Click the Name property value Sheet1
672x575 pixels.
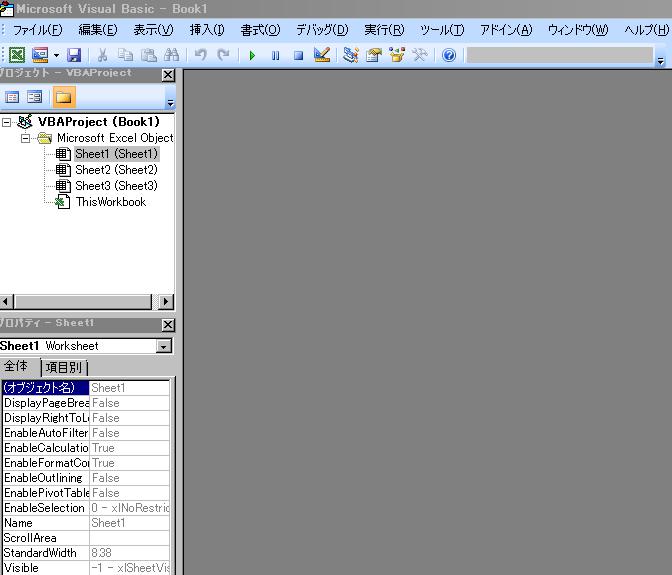pos(129,523)
